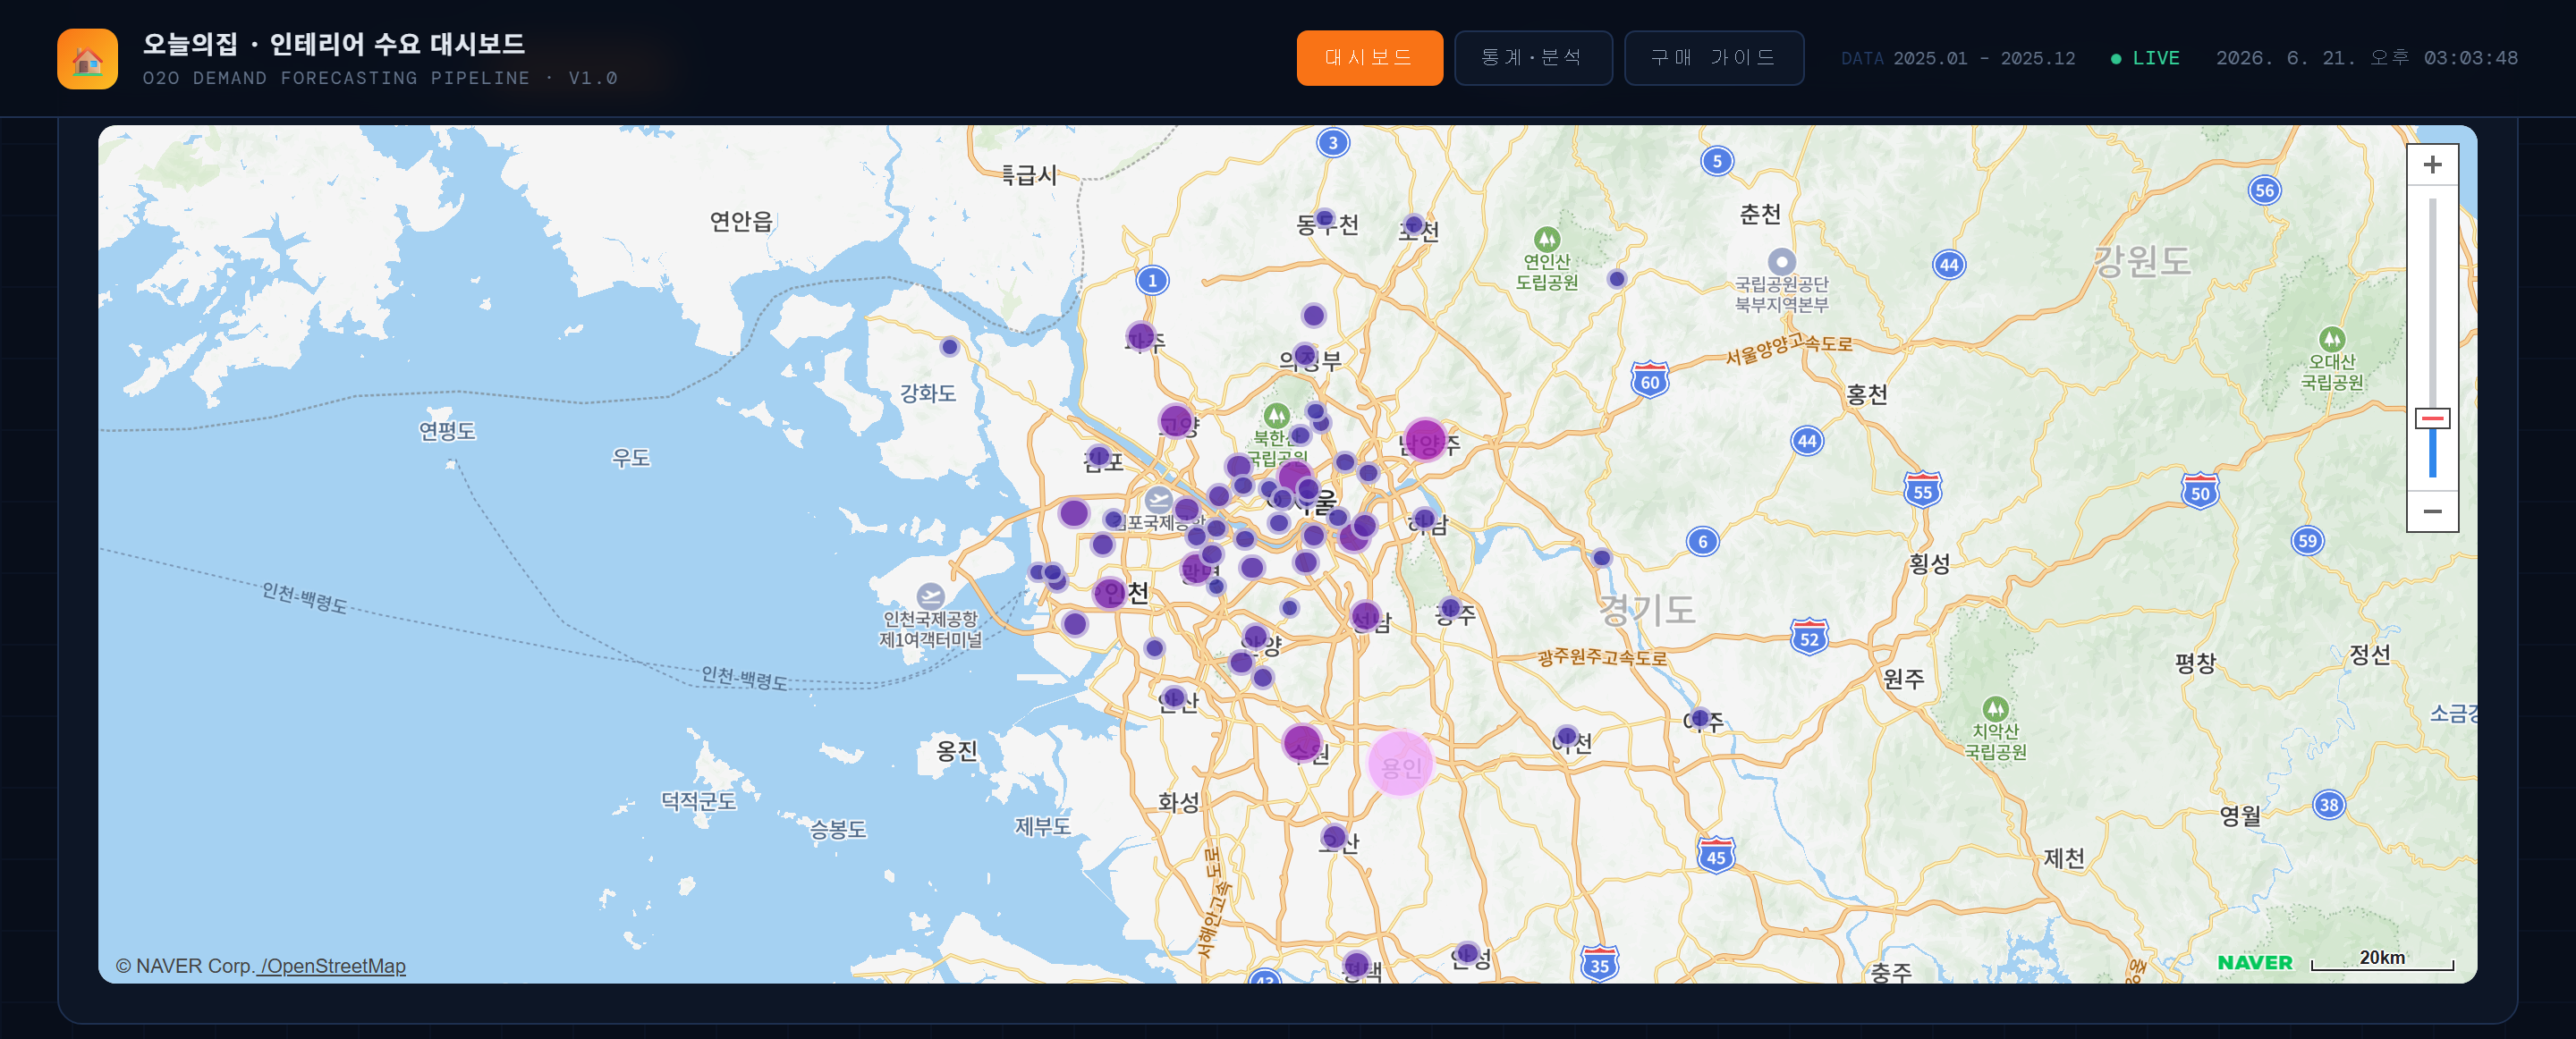Select the purple bubble at 고양
Screen dimensions: 2576x1039
tap(1176, 421)
